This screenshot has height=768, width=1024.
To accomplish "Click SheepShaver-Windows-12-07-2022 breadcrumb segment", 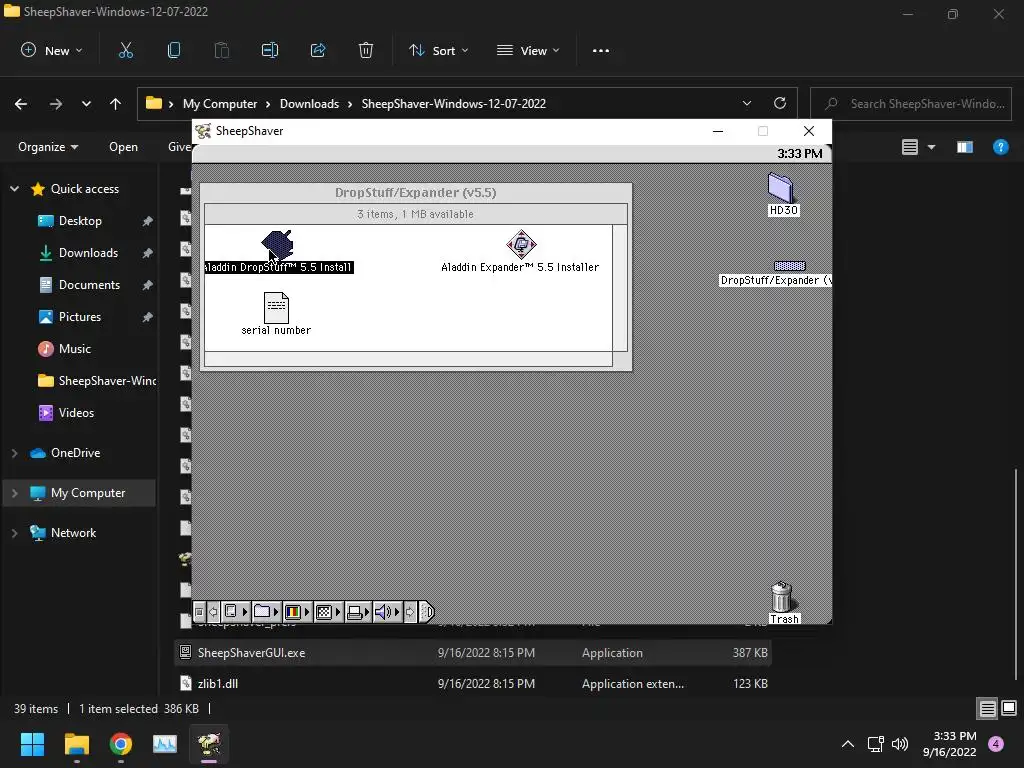I will pos(454,104).
